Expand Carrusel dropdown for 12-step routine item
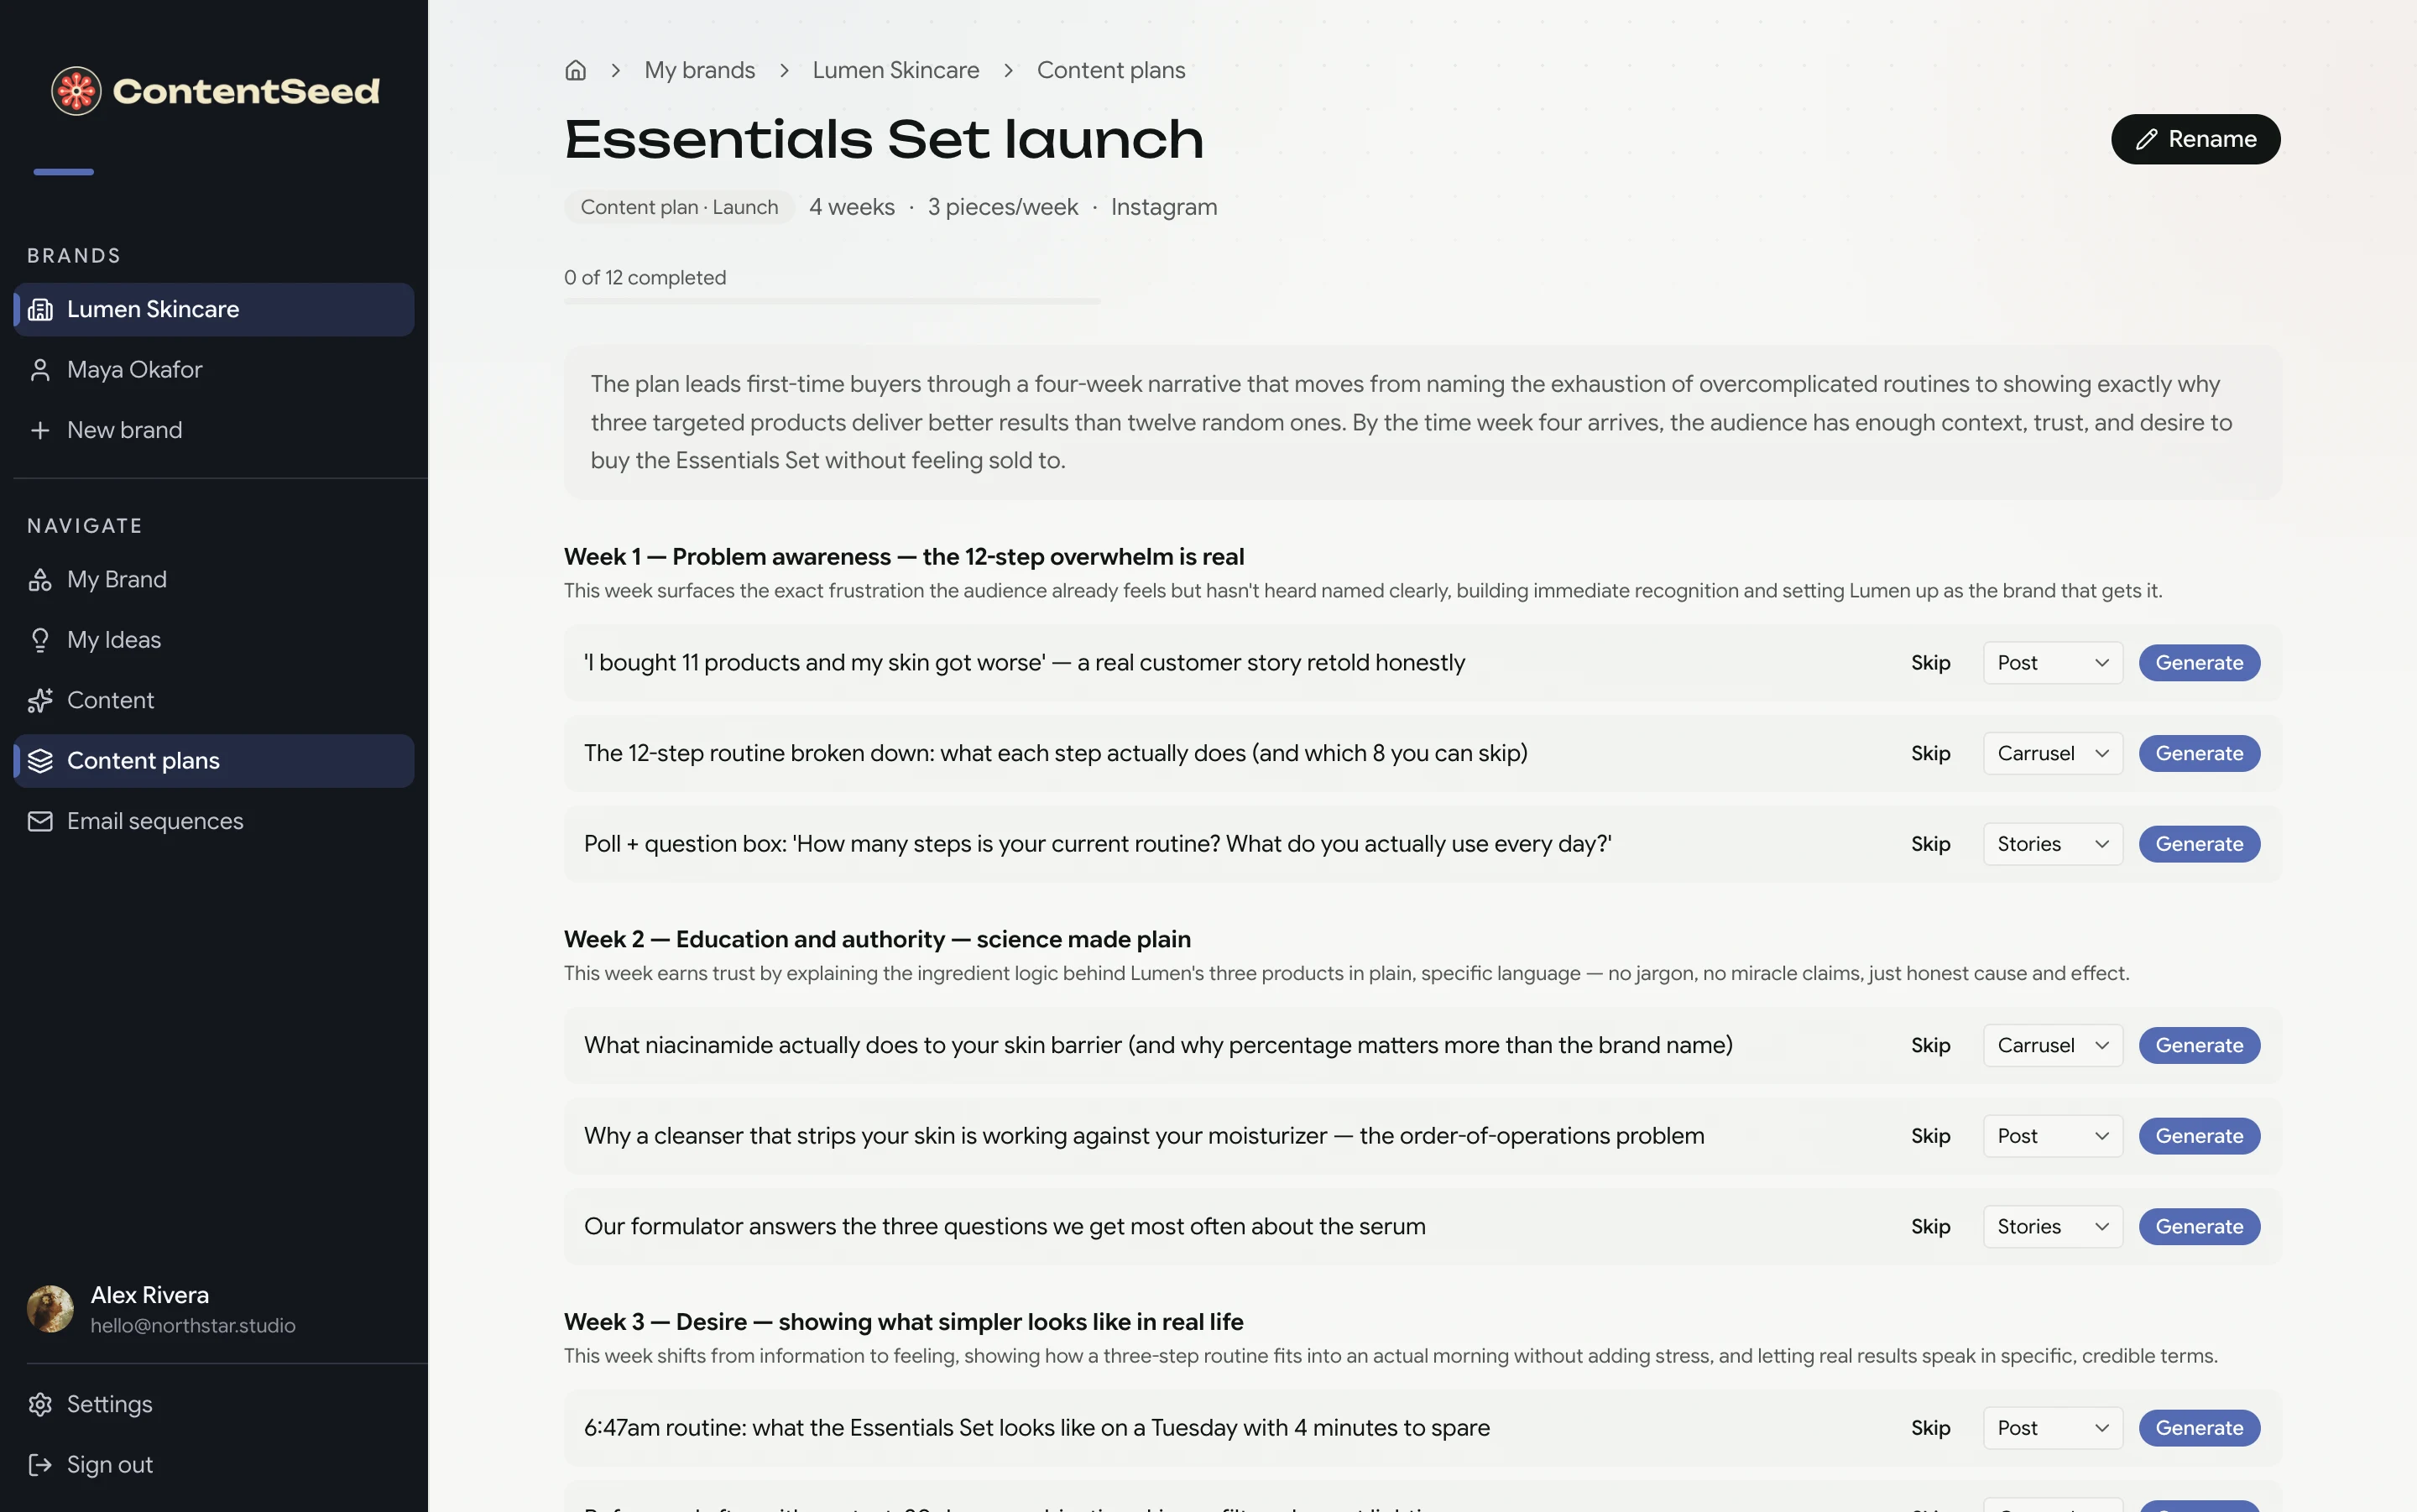This screenshot has height=1512, width=2417. pos(2052,753)
